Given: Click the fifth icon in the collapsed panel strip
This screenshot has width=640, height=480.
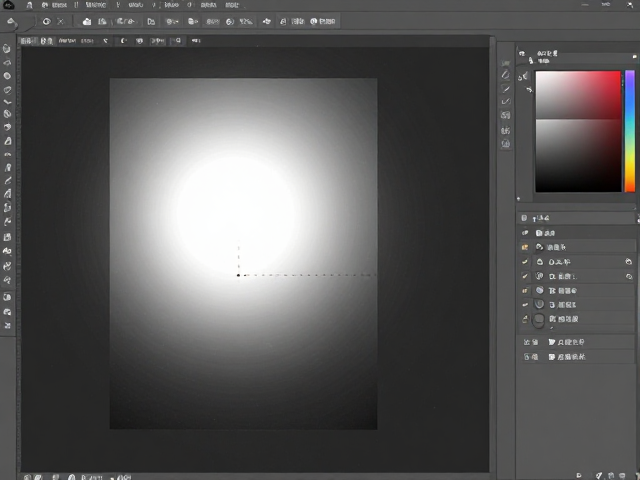Looking at the screenshot, I should coord(506,116).
